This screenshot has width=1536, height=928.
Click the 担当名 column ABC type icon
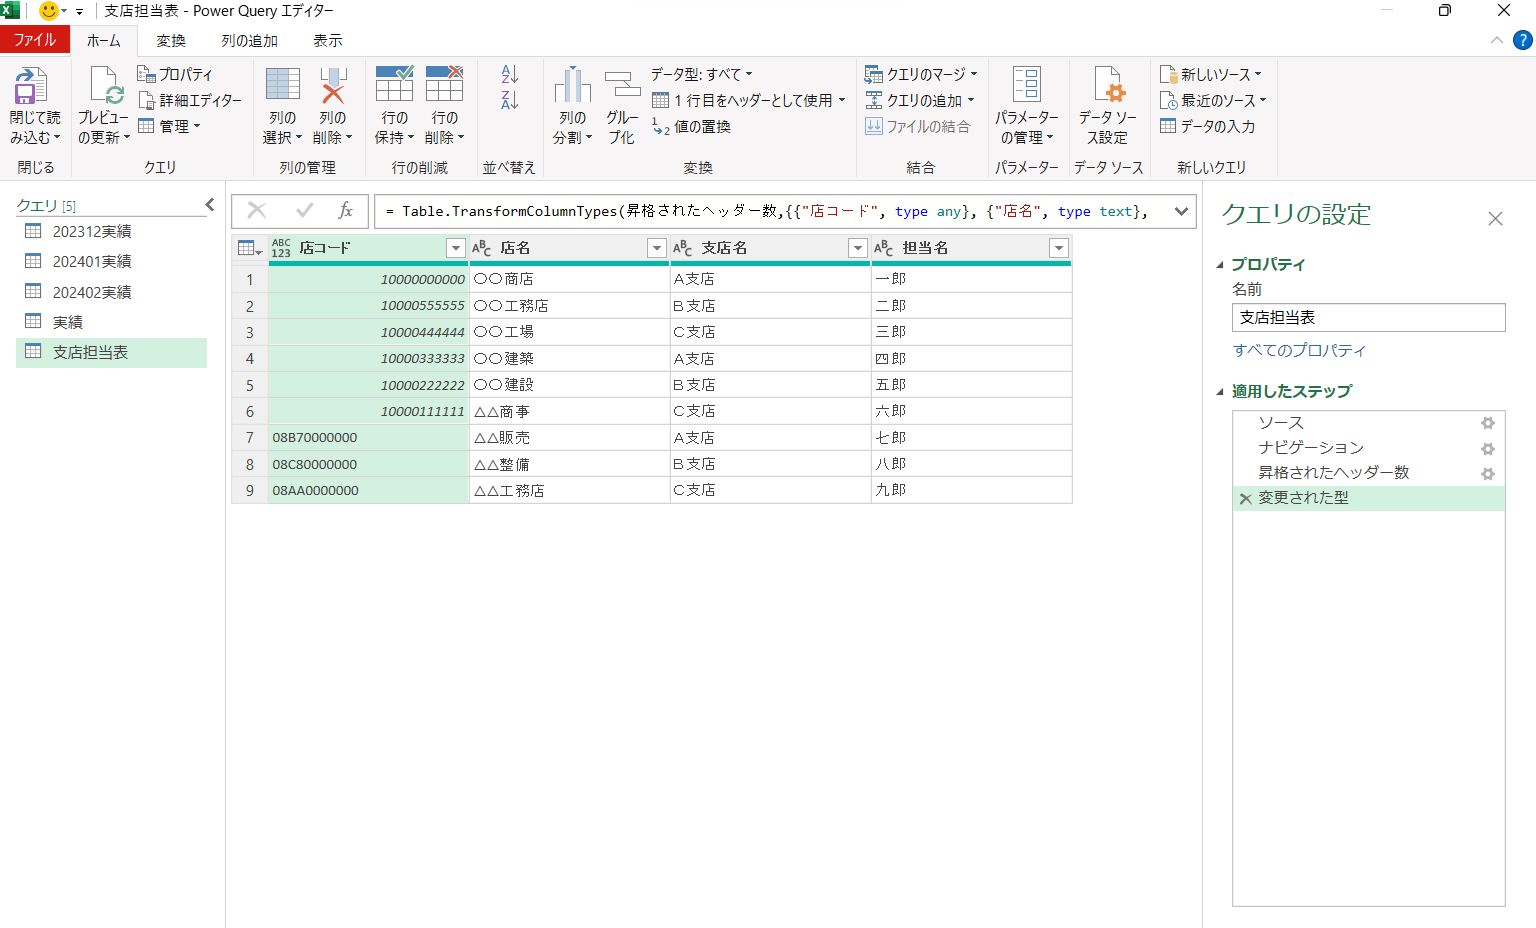pos(884,248)
